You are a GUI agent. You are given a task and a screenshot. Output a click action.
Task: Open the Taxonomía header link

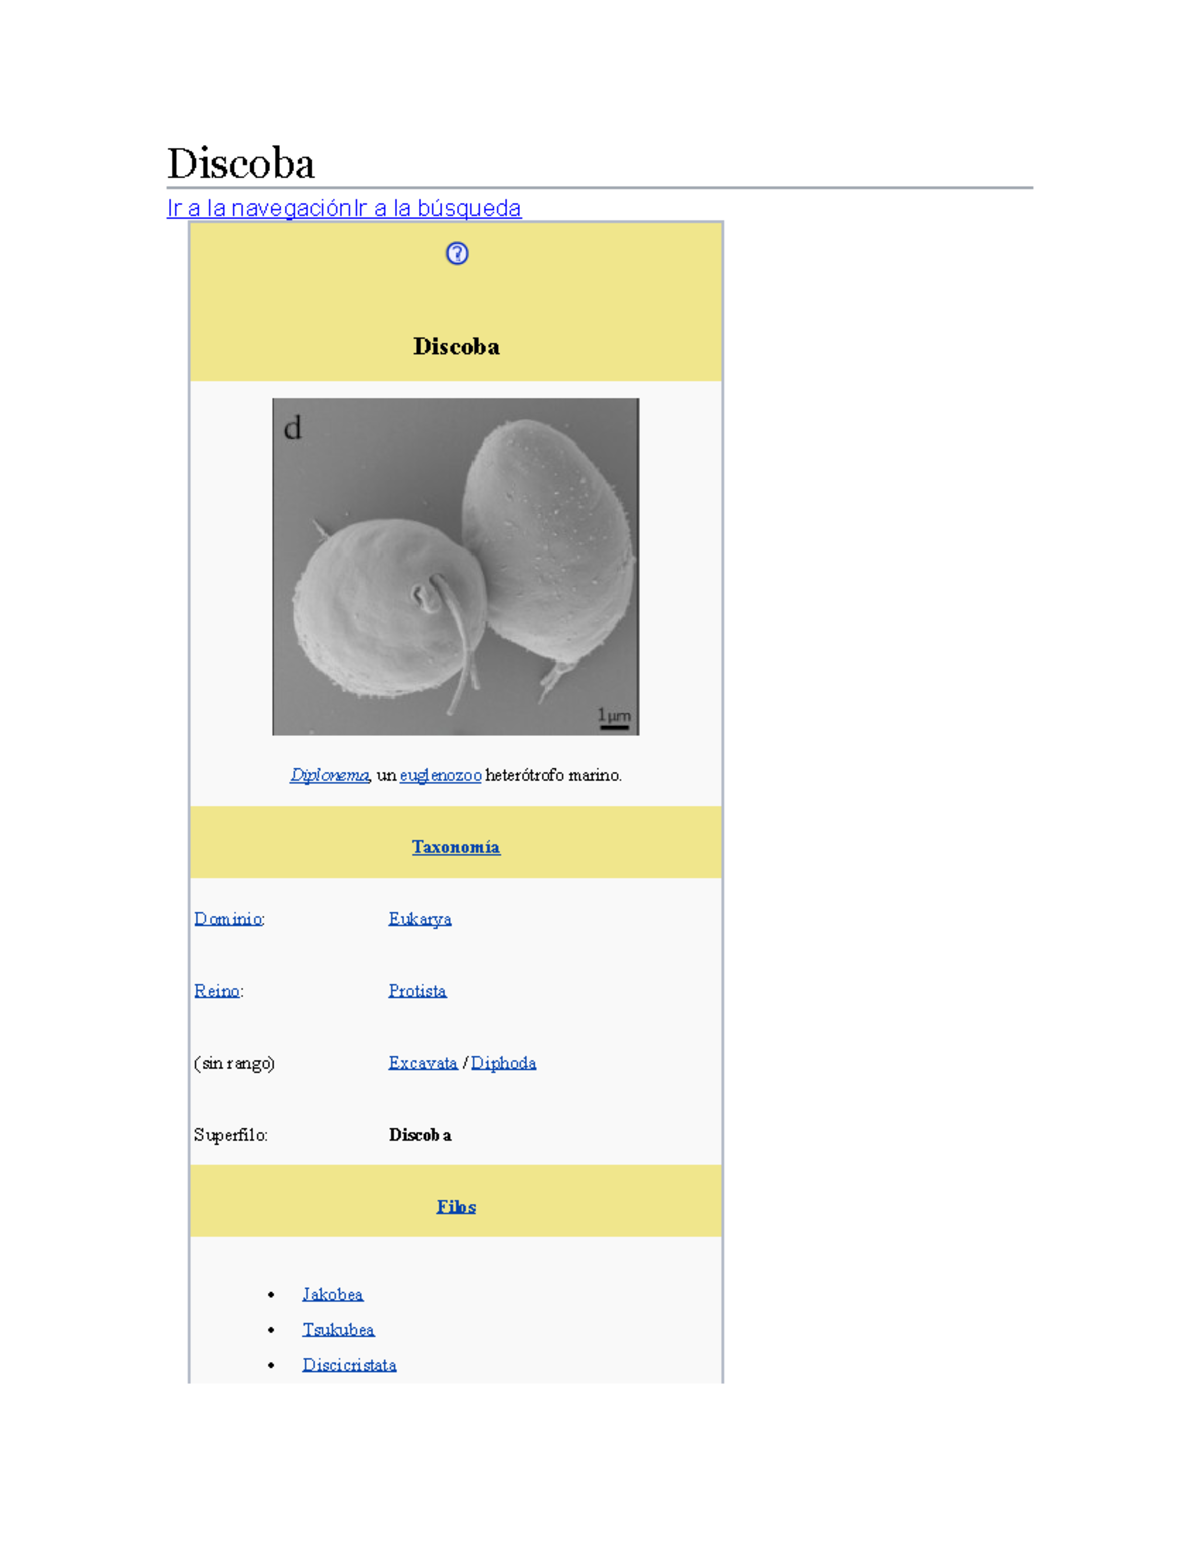(456, 847)
